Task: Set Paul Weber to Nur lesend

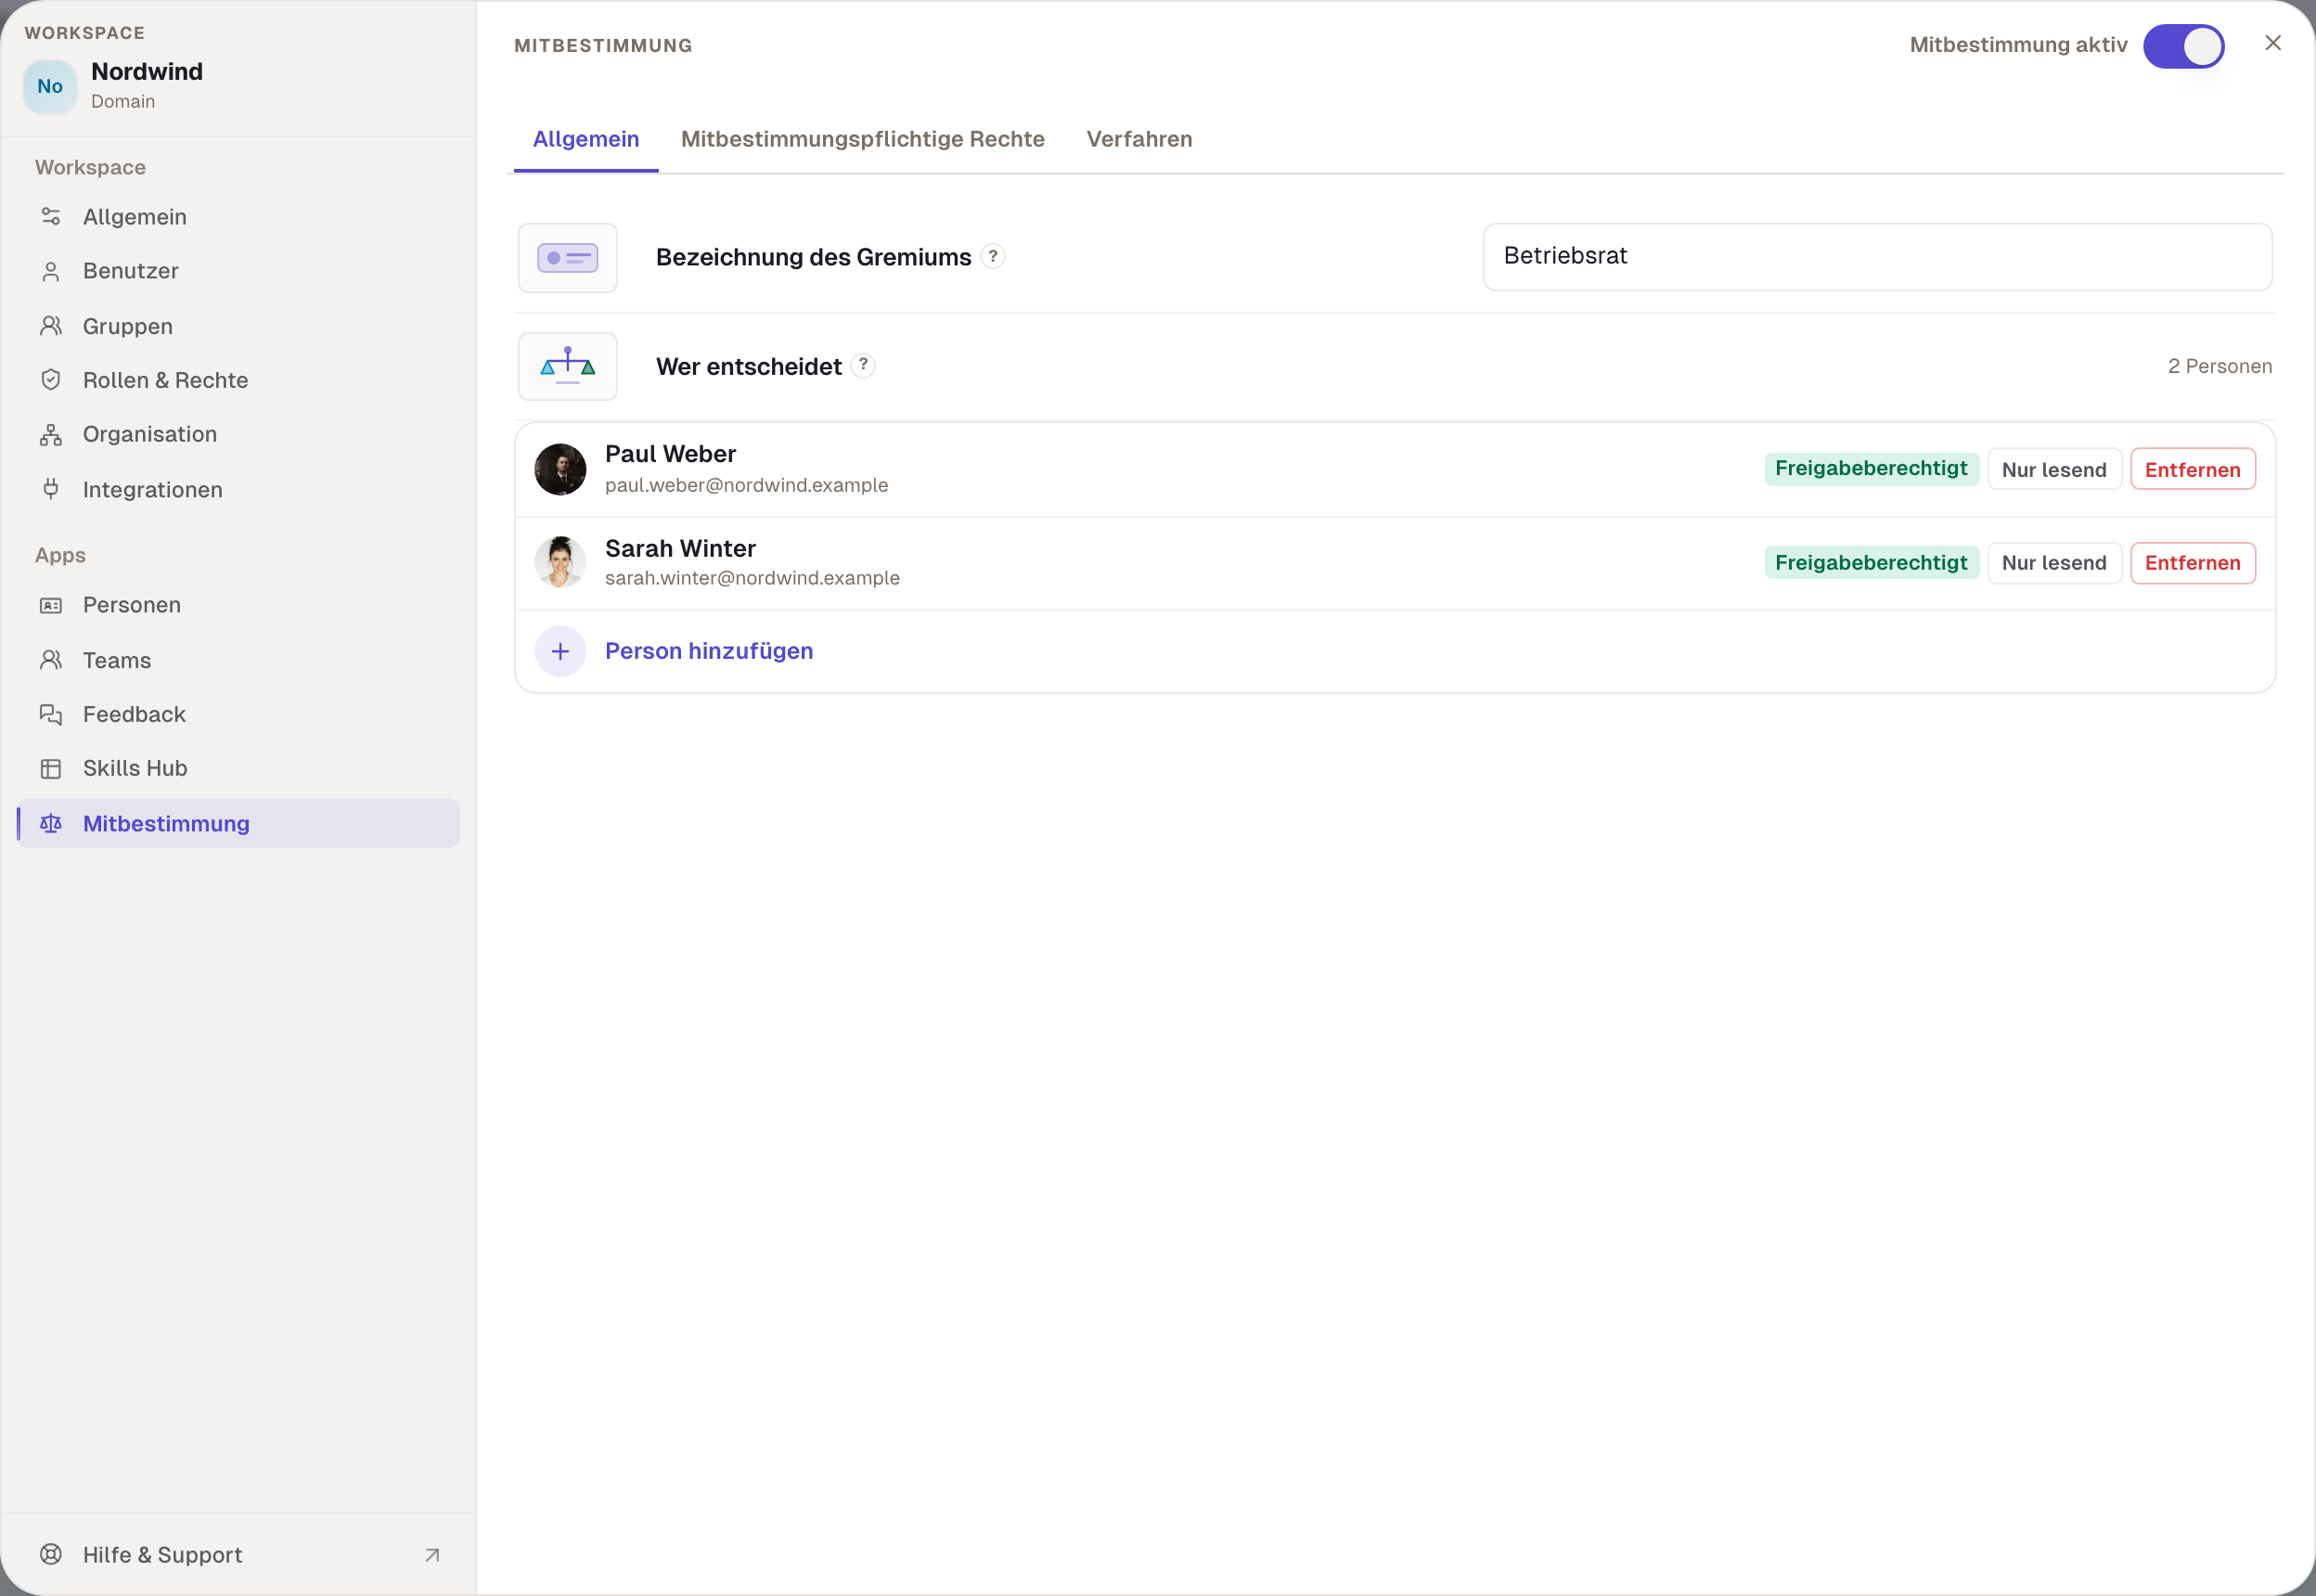Action: point(2054,469)
